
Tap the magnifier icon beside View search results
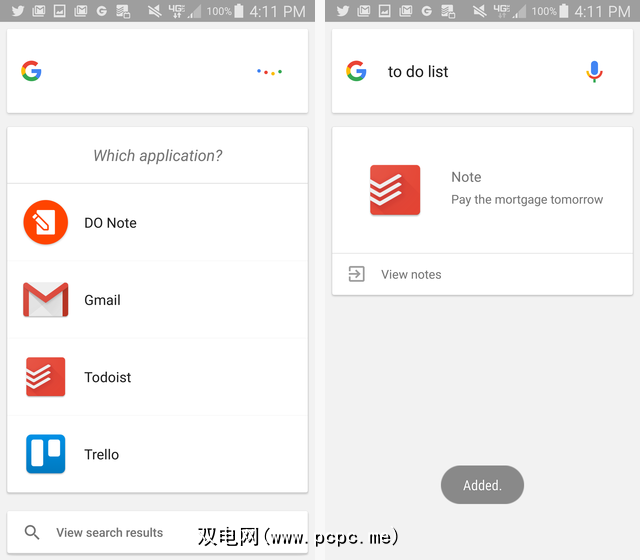(32, 533)
